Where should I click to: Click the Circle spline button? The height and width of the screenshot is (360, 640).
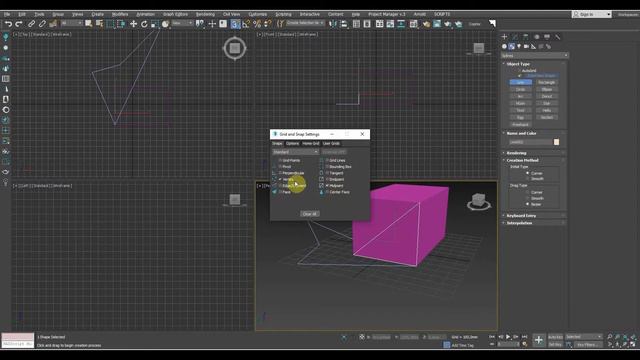(x=521, y=89)
